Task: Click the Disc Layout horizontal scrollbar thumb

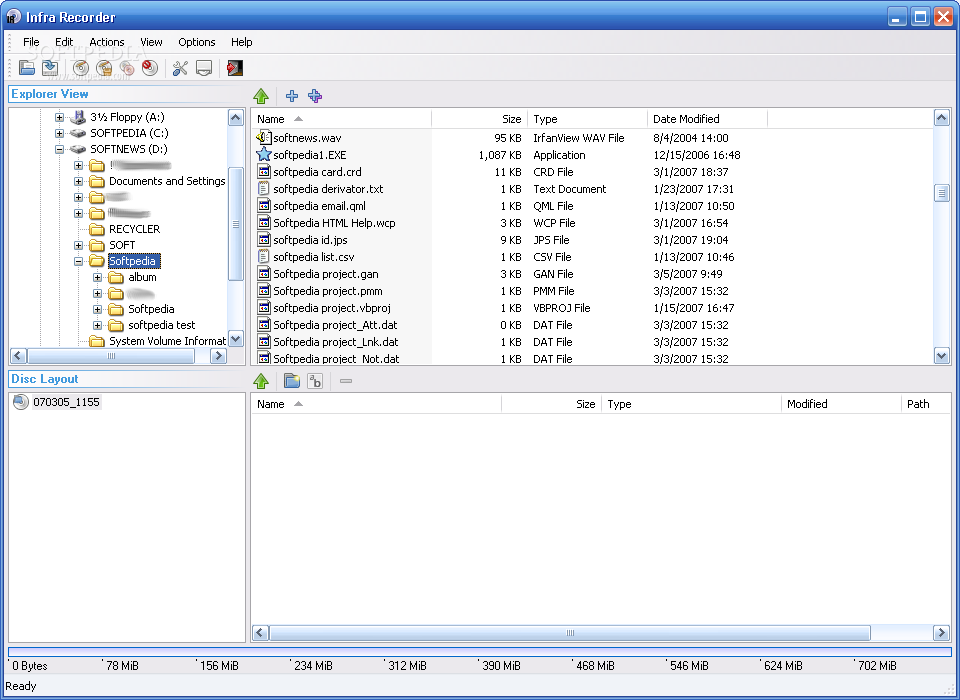Action: [570, 633]
